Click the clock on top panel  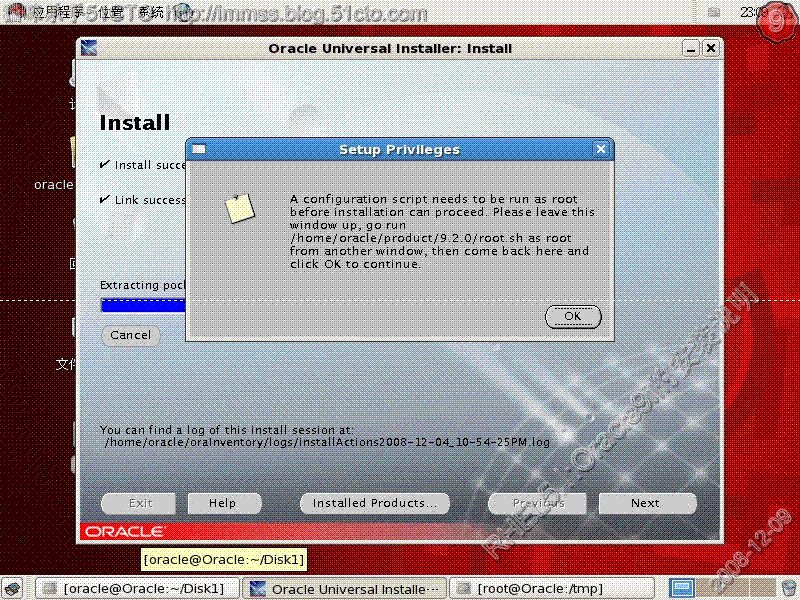[754, 12]
